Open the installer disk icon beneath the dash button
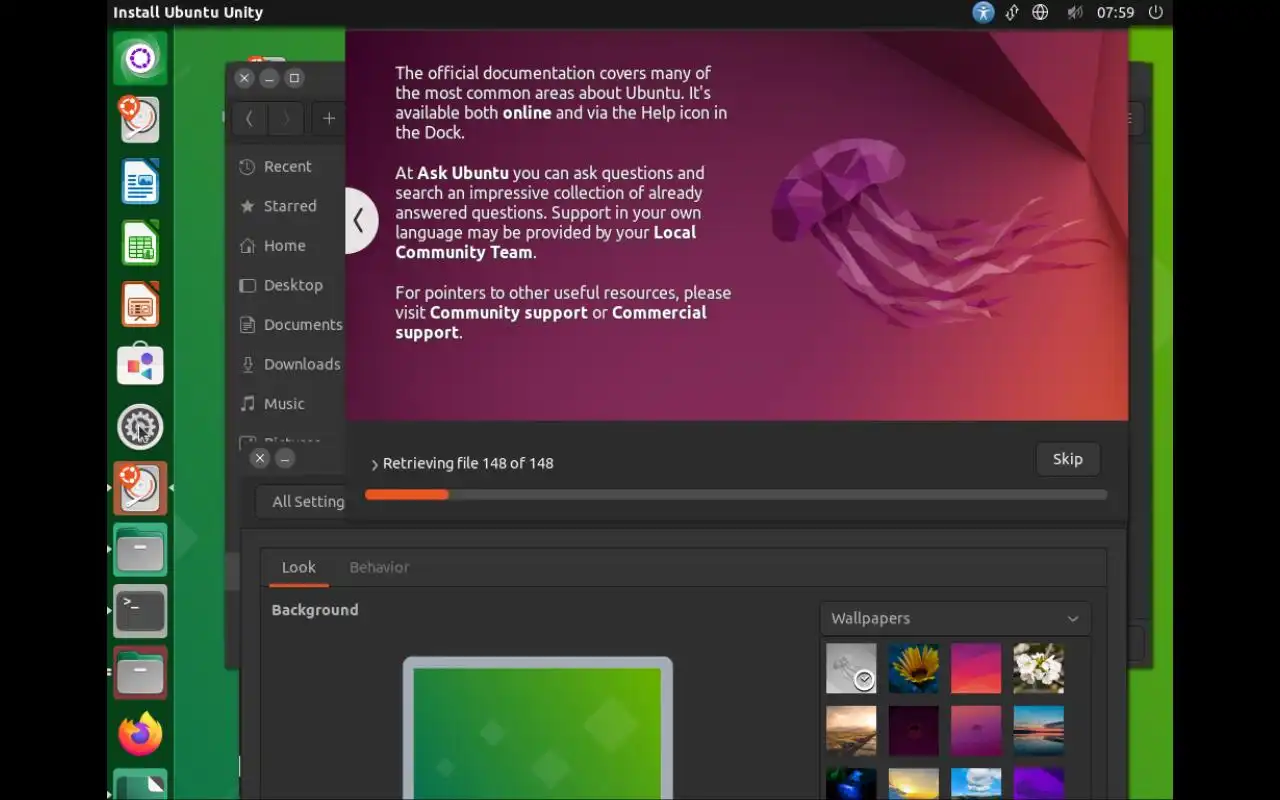This screenshot has width=1280, height=800. pyautogui.click(x=140, y=120)
